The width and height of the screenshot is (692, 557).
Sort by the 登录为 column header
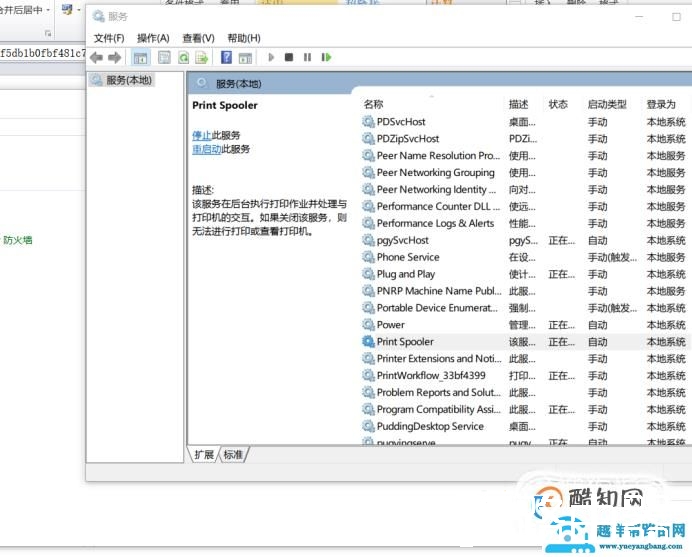tap(661, 104)
